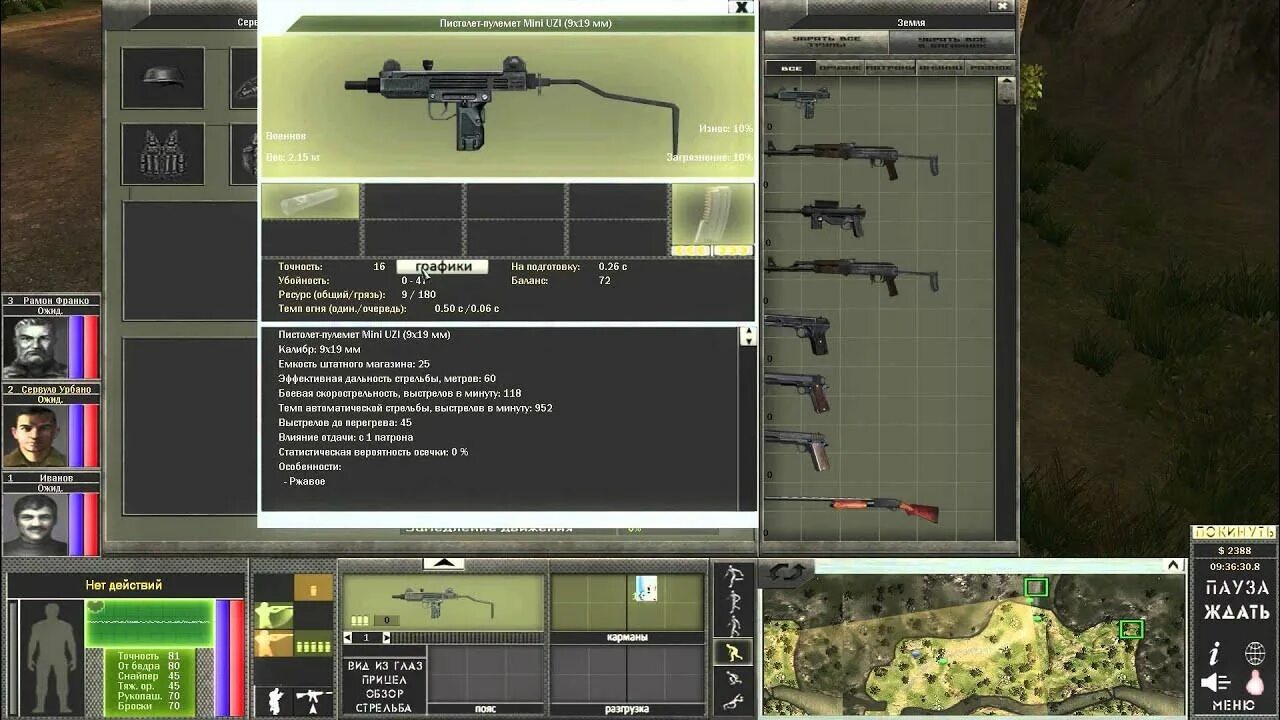Choose the lower aimed shot mode icon

[x=273, y=643]
